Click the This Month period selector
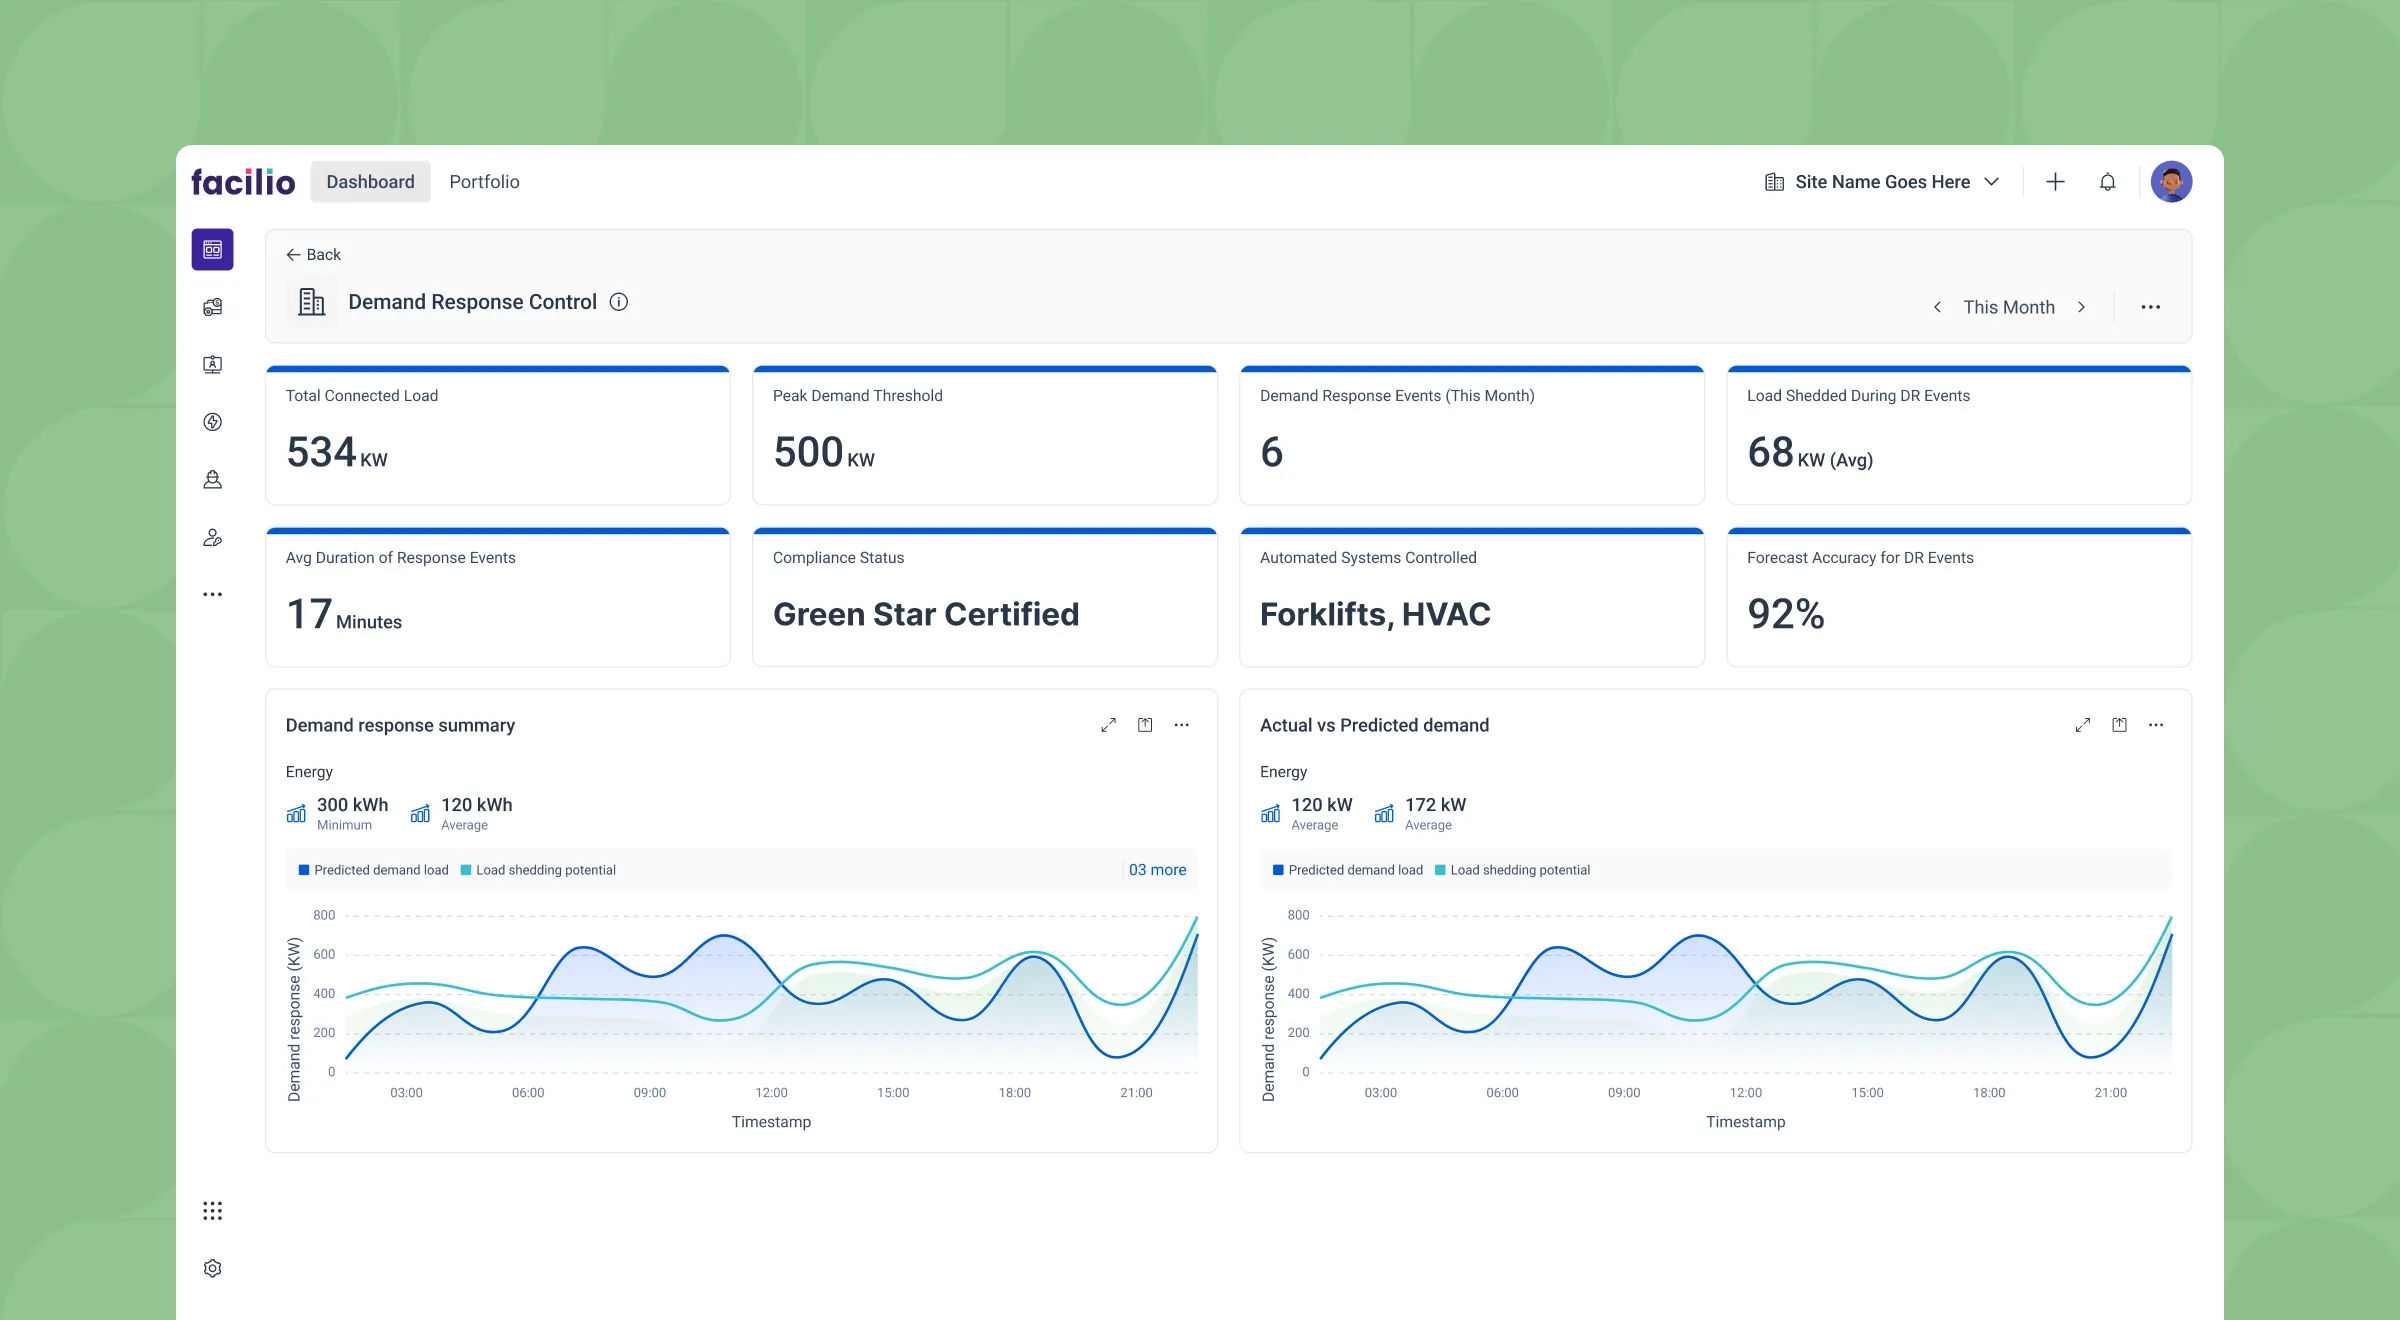 (x=2009, y=307)
